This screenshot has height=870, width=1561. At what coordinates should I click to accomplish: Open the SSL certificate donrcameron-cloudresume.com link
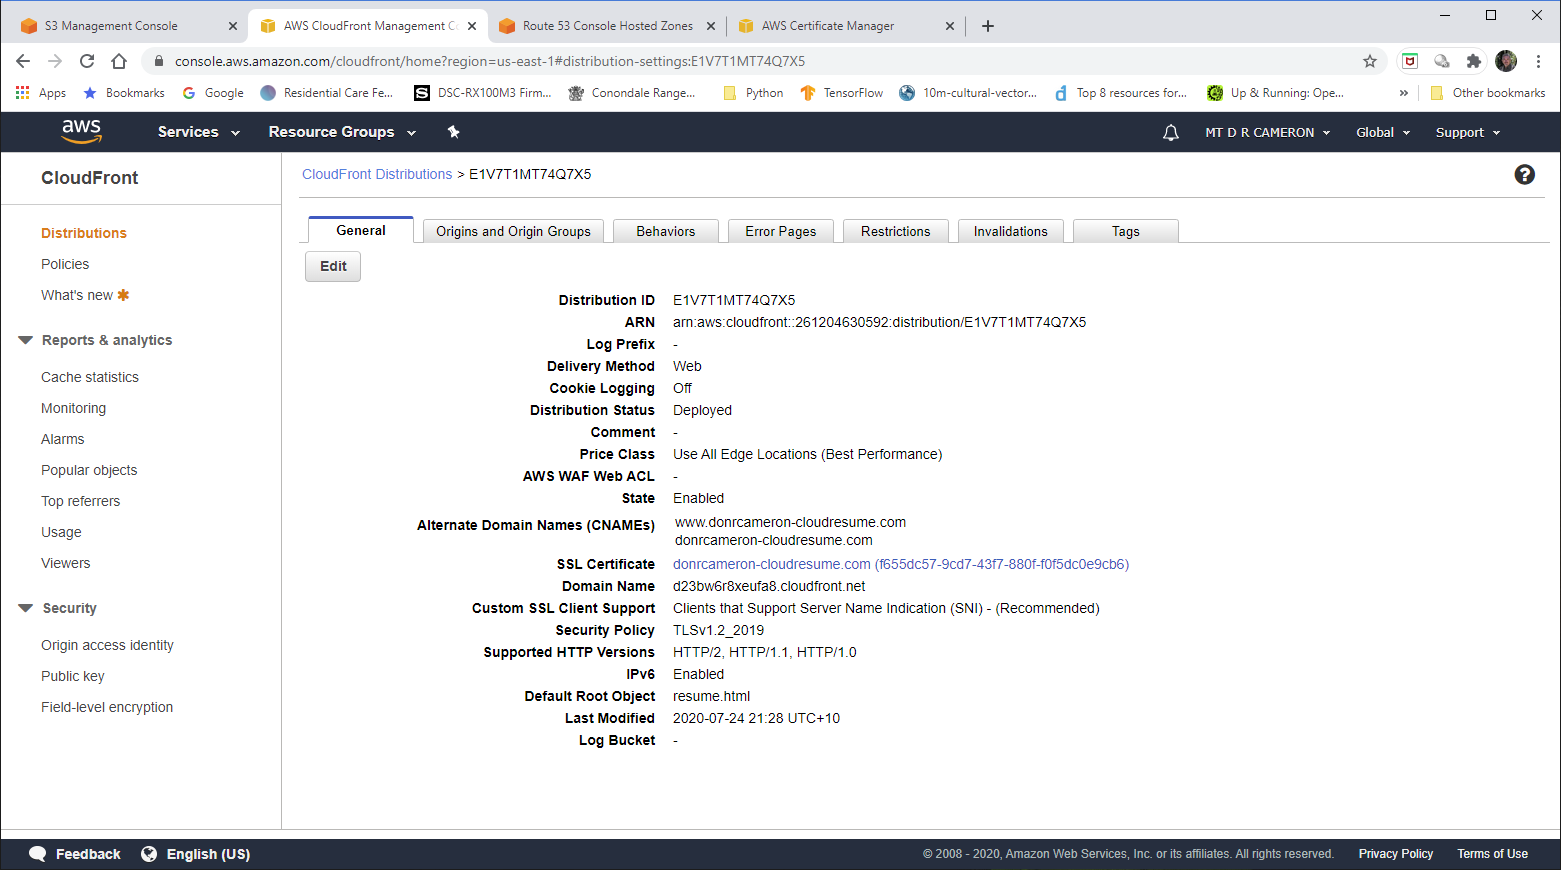pyautogui.click(x=901, y=564)
